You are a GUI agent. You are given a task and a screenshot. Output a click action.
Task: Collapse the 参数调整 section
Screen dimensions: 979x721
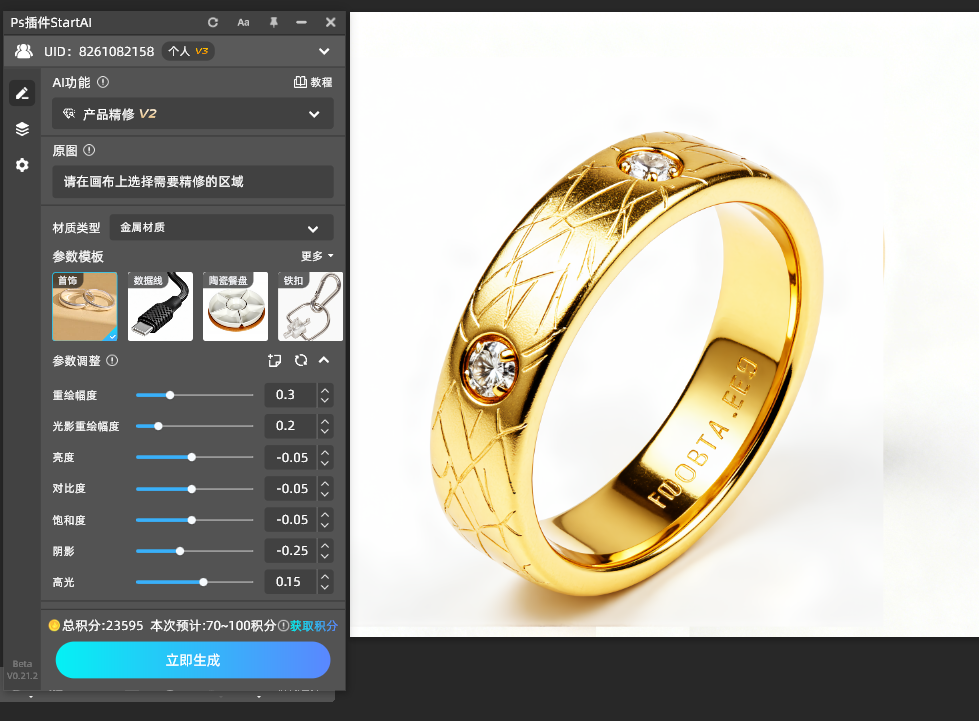(x=324, y=360)
